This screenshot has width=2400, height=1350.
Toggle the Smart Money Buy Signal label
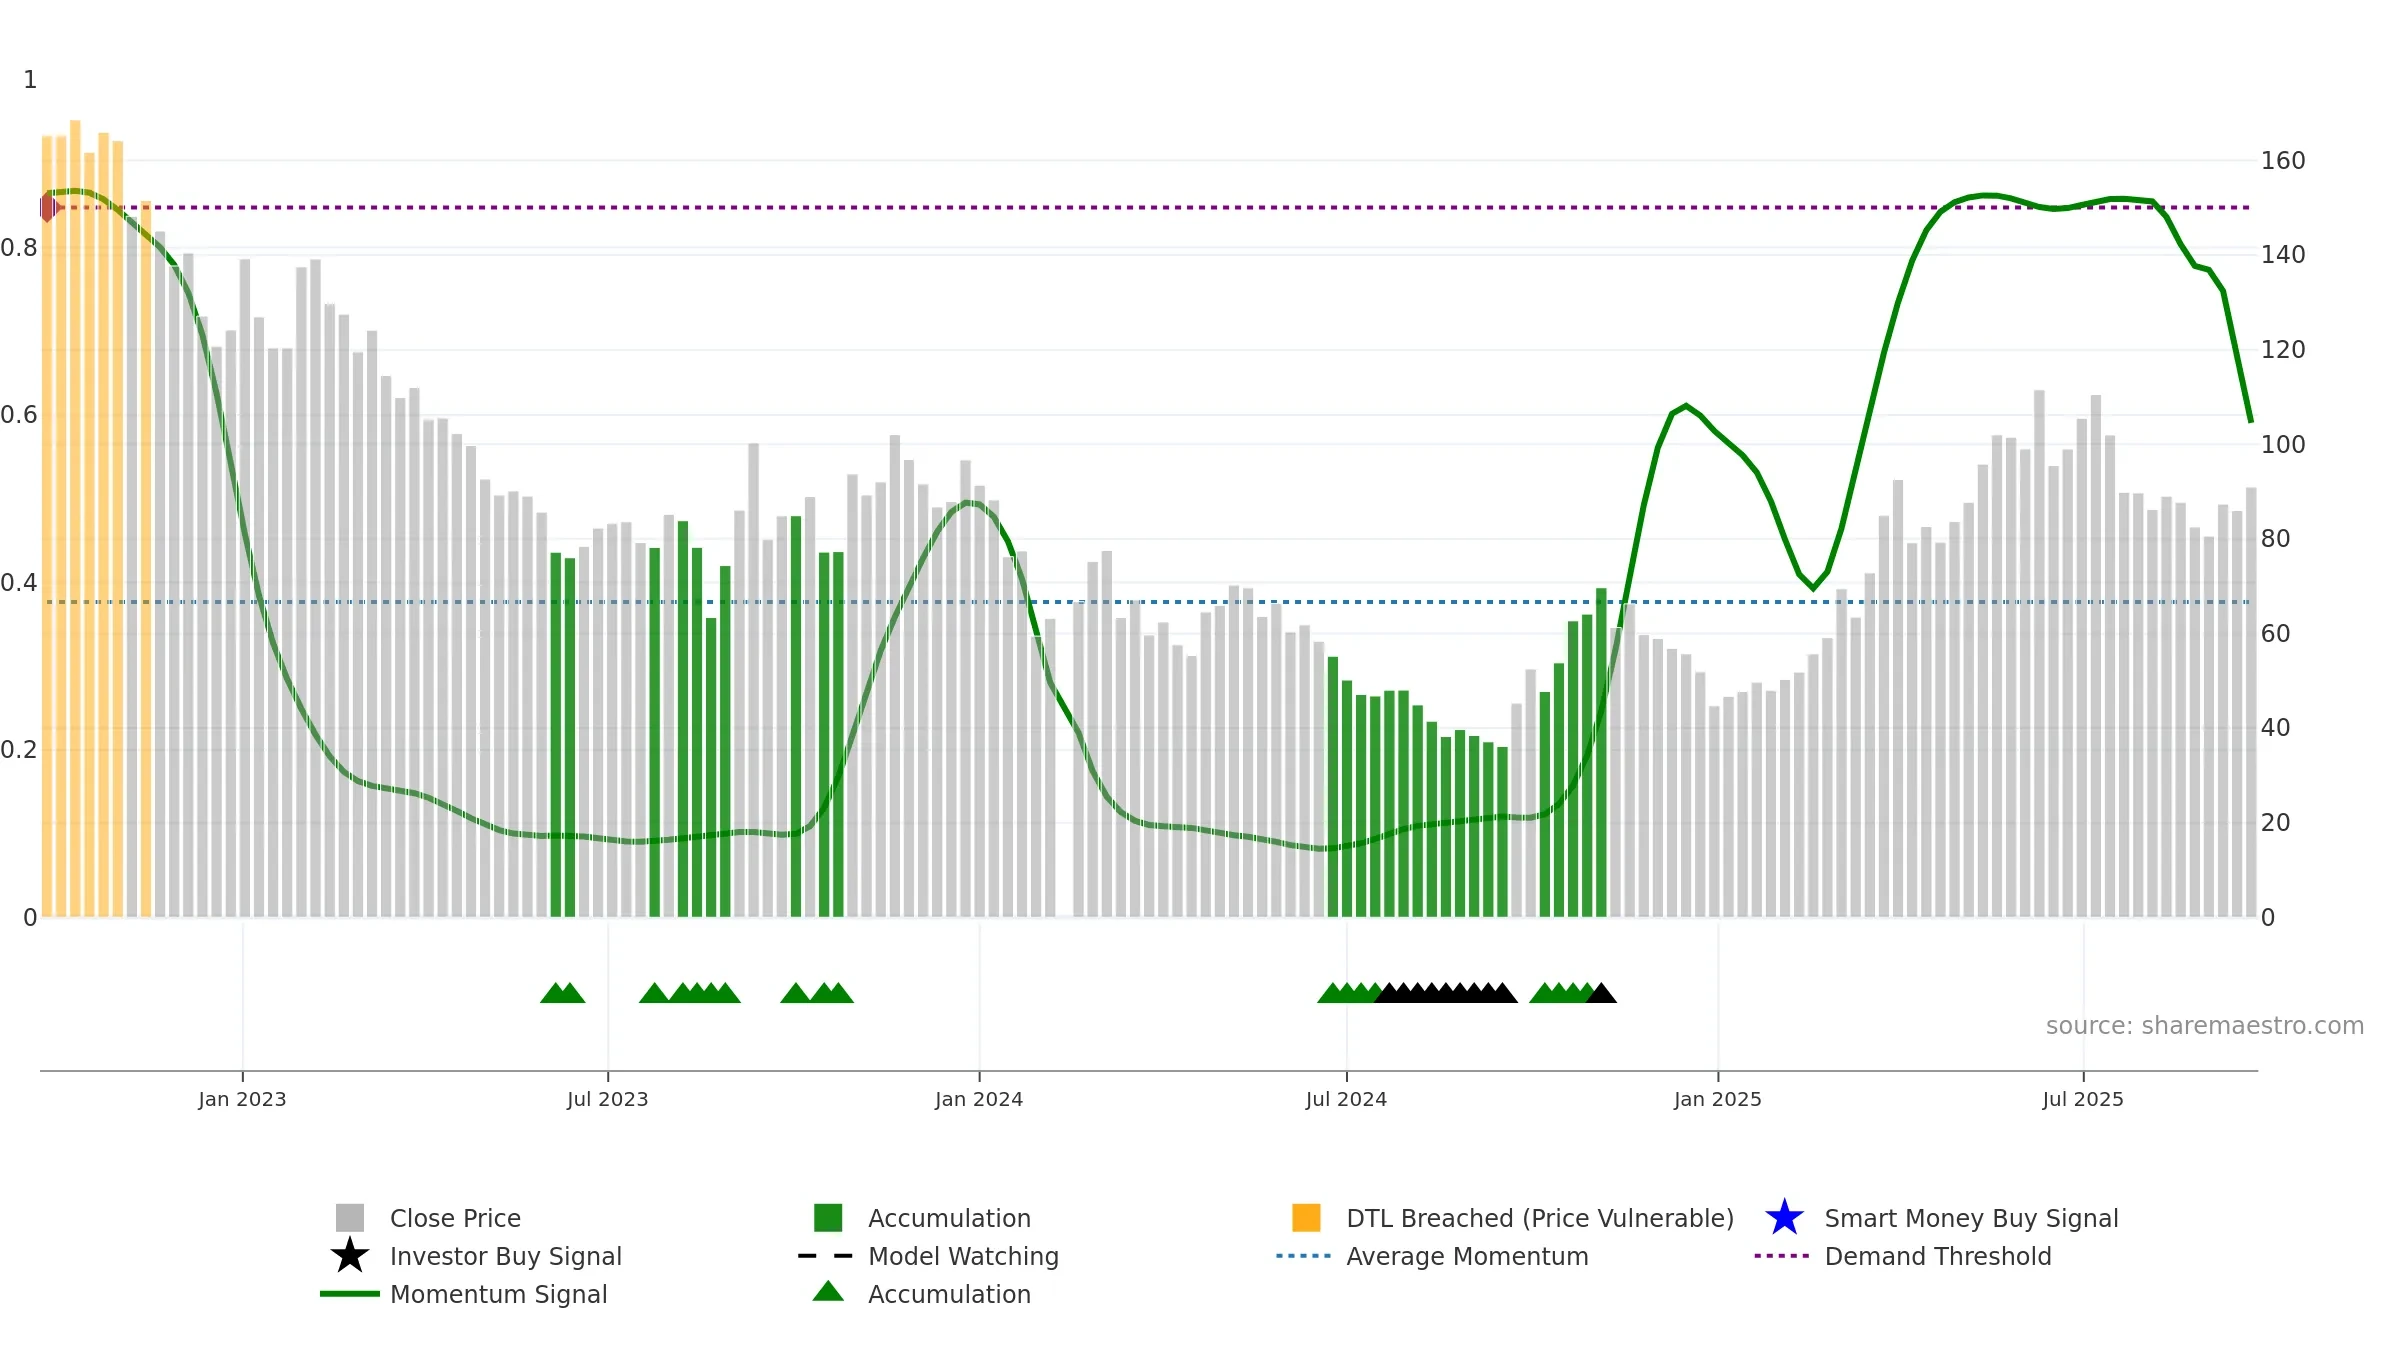1971,1218
